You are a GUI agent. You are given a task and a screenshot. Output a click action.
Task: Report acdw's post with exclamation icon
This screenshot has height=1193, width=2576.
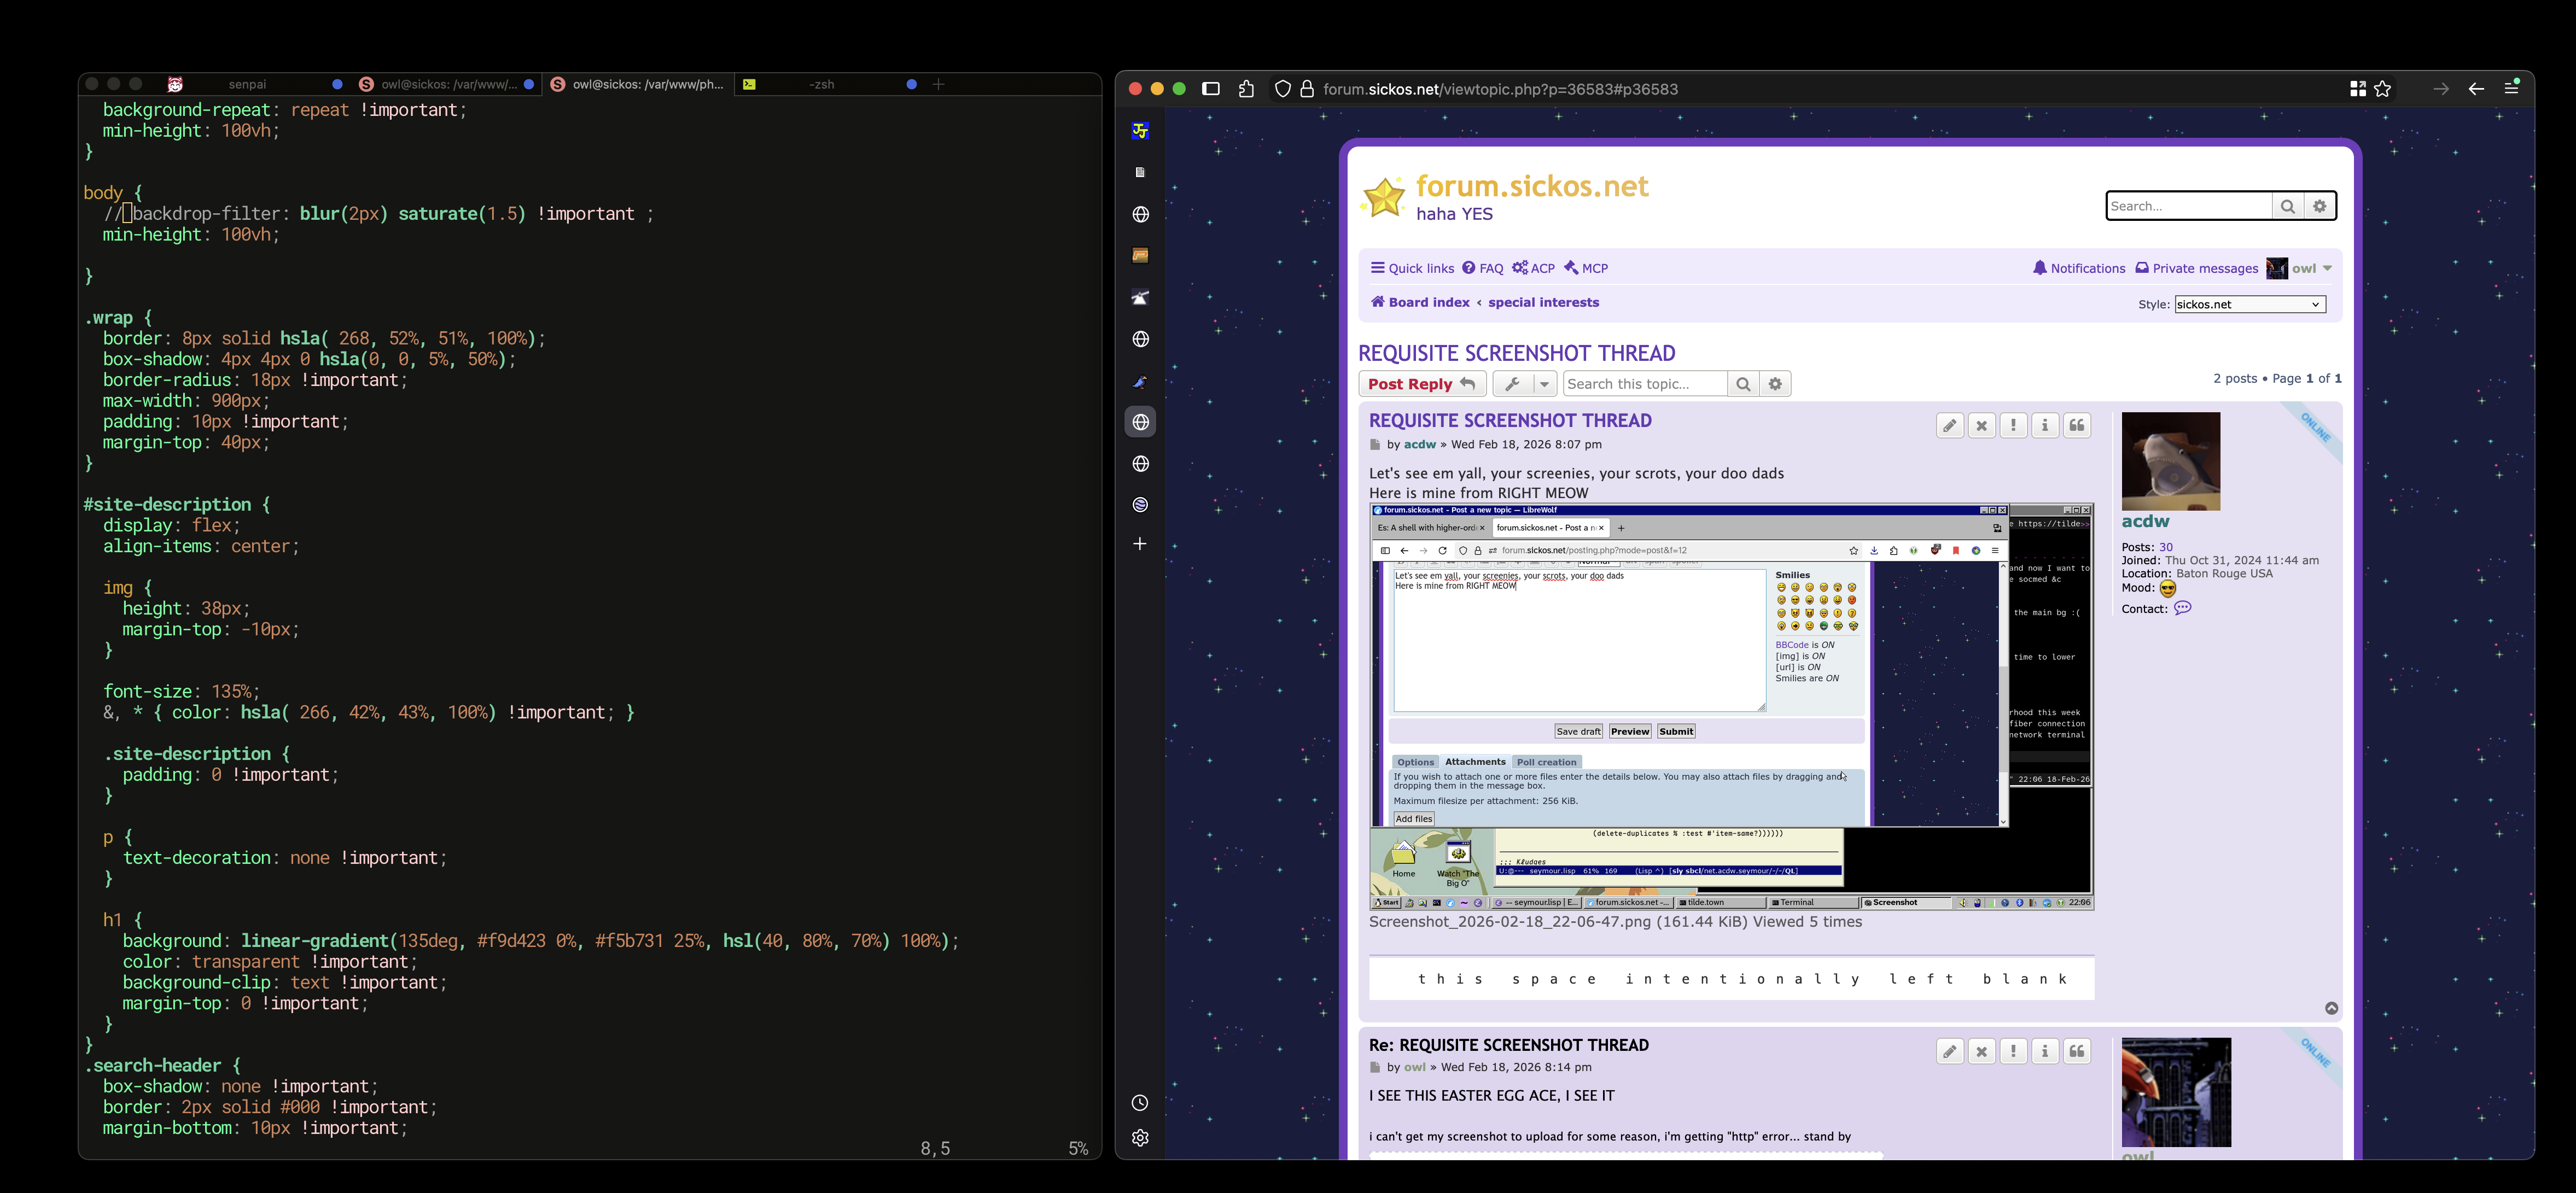click(x=2013, y=426)
